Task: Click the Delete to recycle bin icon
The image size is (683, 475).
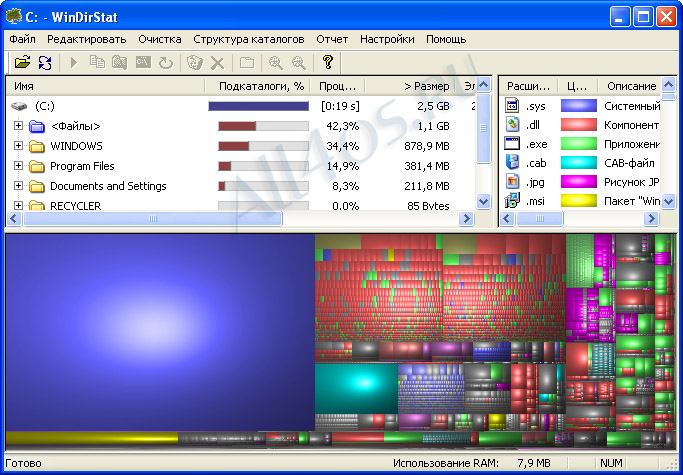Action: point(195,62)
